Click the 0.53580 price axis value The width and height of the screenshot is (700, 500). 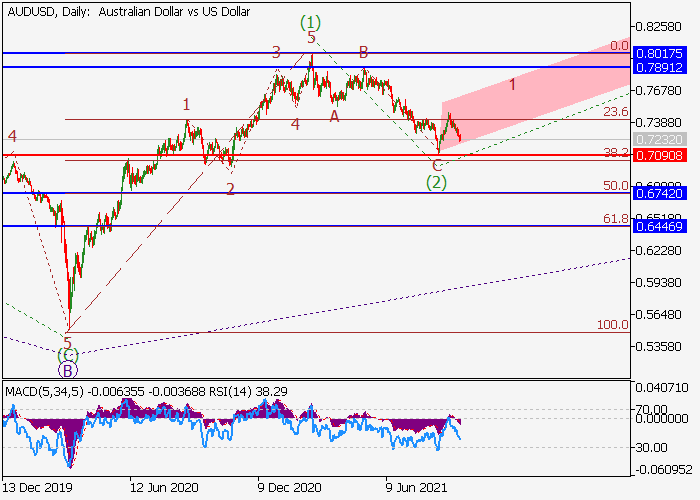[x=658, y=346]
